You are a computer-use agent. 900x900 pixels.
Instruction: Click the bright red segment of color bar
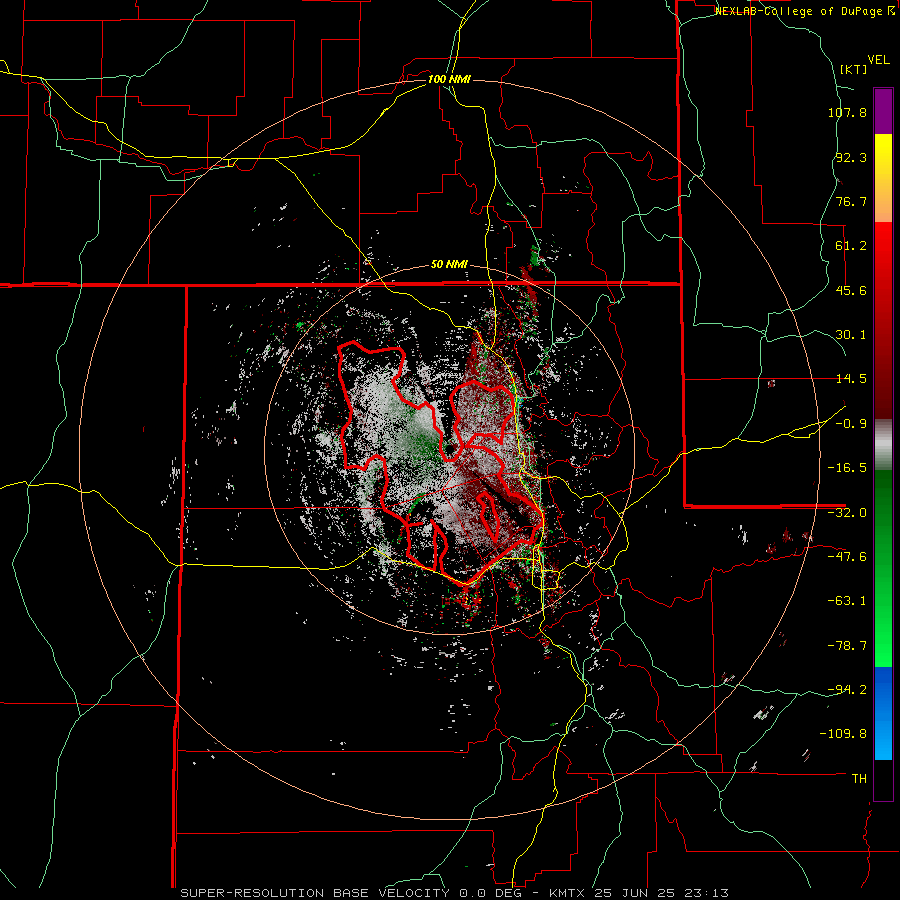[x=883, y=320]
